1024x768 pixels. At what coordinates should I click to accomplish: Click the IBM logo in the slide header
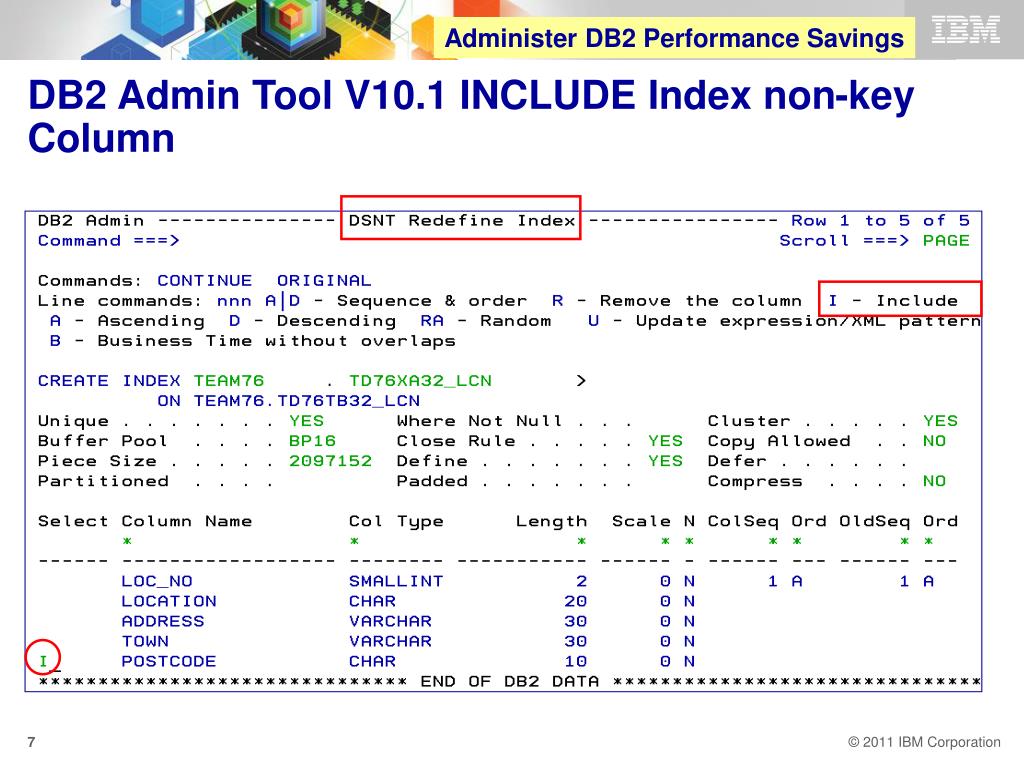click(965, 29)
